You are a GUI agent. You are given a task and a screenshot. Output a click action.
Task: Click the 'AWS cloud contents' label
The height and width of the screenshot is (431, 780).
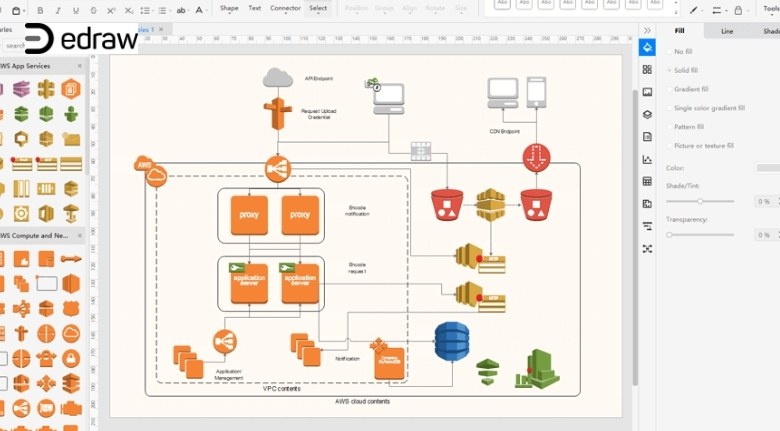(362, 401)
